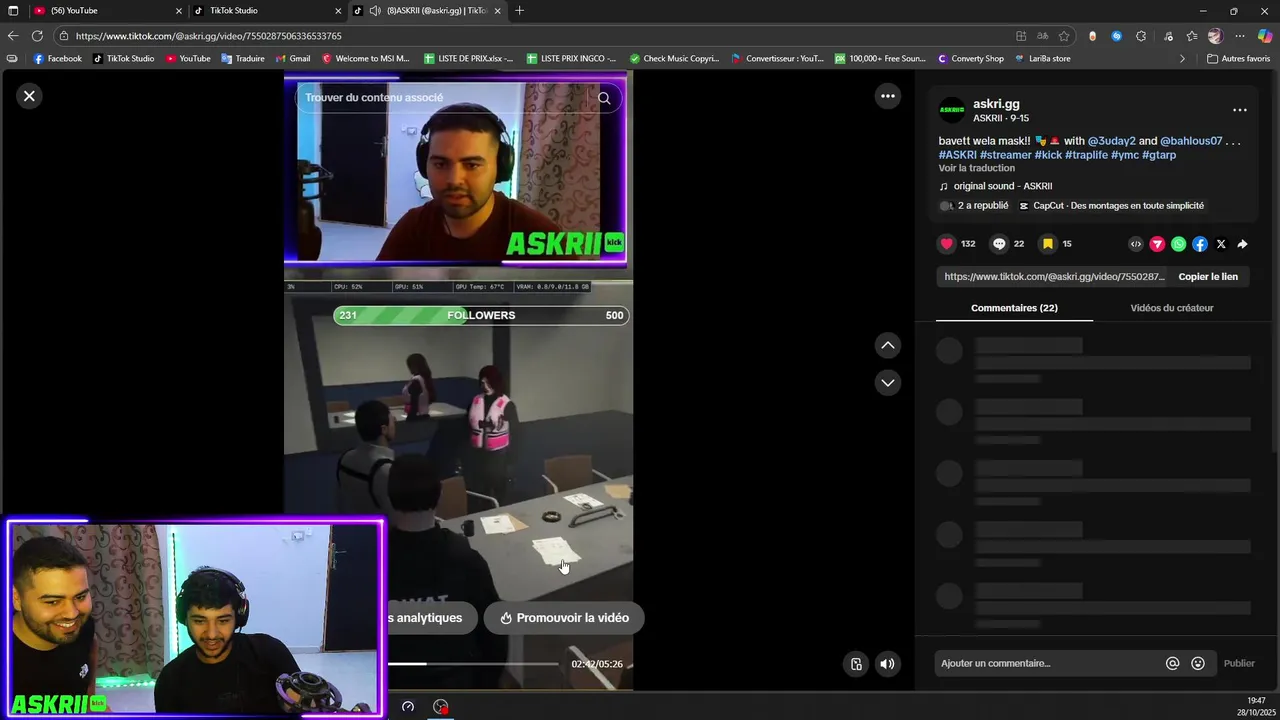Expand more share options arrow
Image resolution: width=1280 pixels, height=720 pixels.
click(x=1242, y=244)
